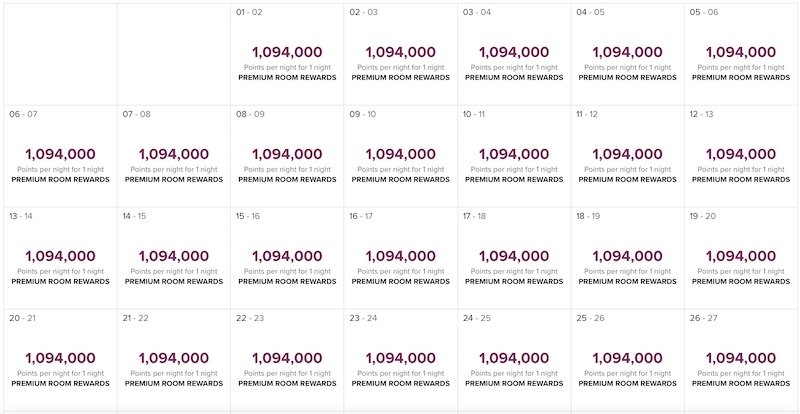Pick the 12 - 13 night reward
This screenshot has width=800, height=414.
pos(741,156)
